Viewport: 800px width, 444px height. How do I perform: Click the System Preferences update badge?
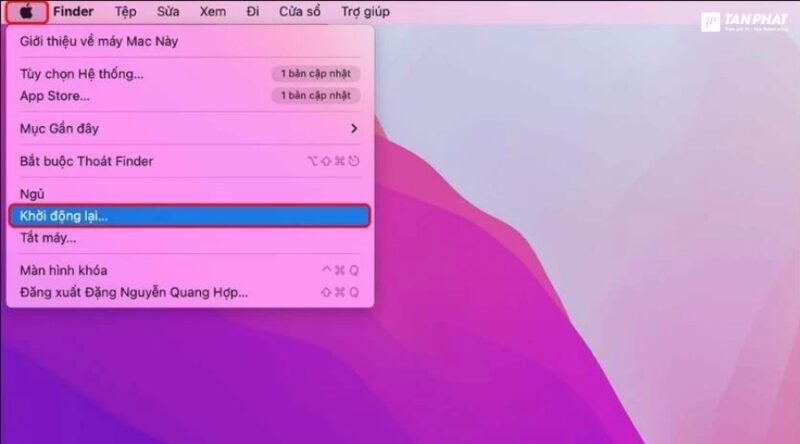315,73
